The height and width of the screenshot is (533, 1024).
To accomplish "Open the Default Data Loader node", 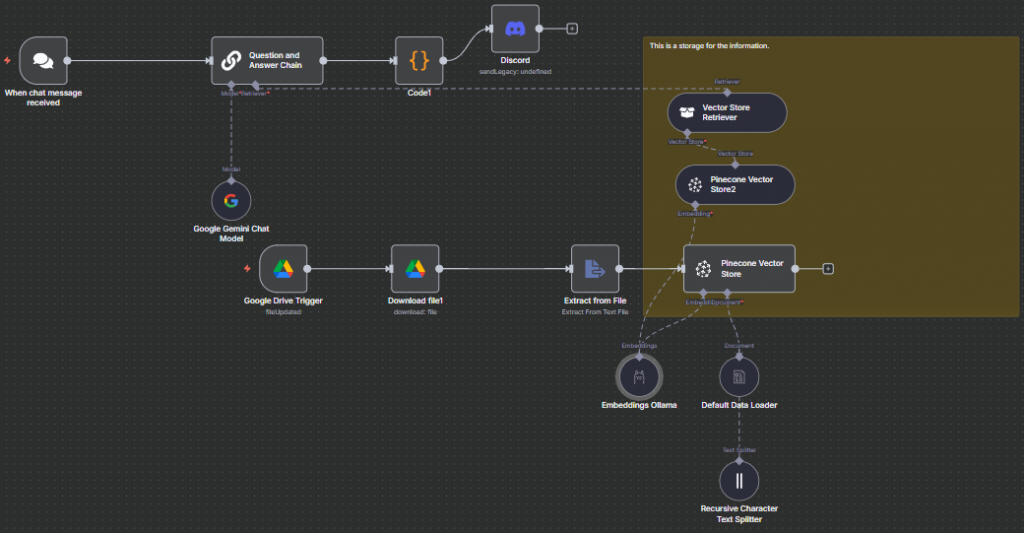I will pyautogui.click(x=739, y=376).
